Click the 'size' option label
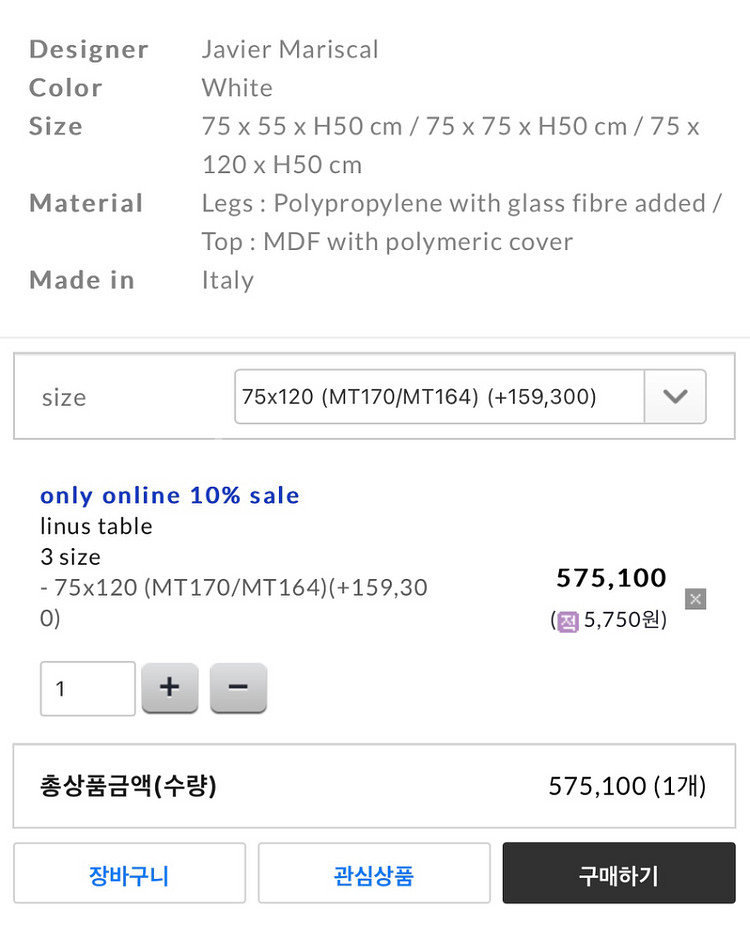The width and height of the screenshot is (750, 925). click(64, 398)
